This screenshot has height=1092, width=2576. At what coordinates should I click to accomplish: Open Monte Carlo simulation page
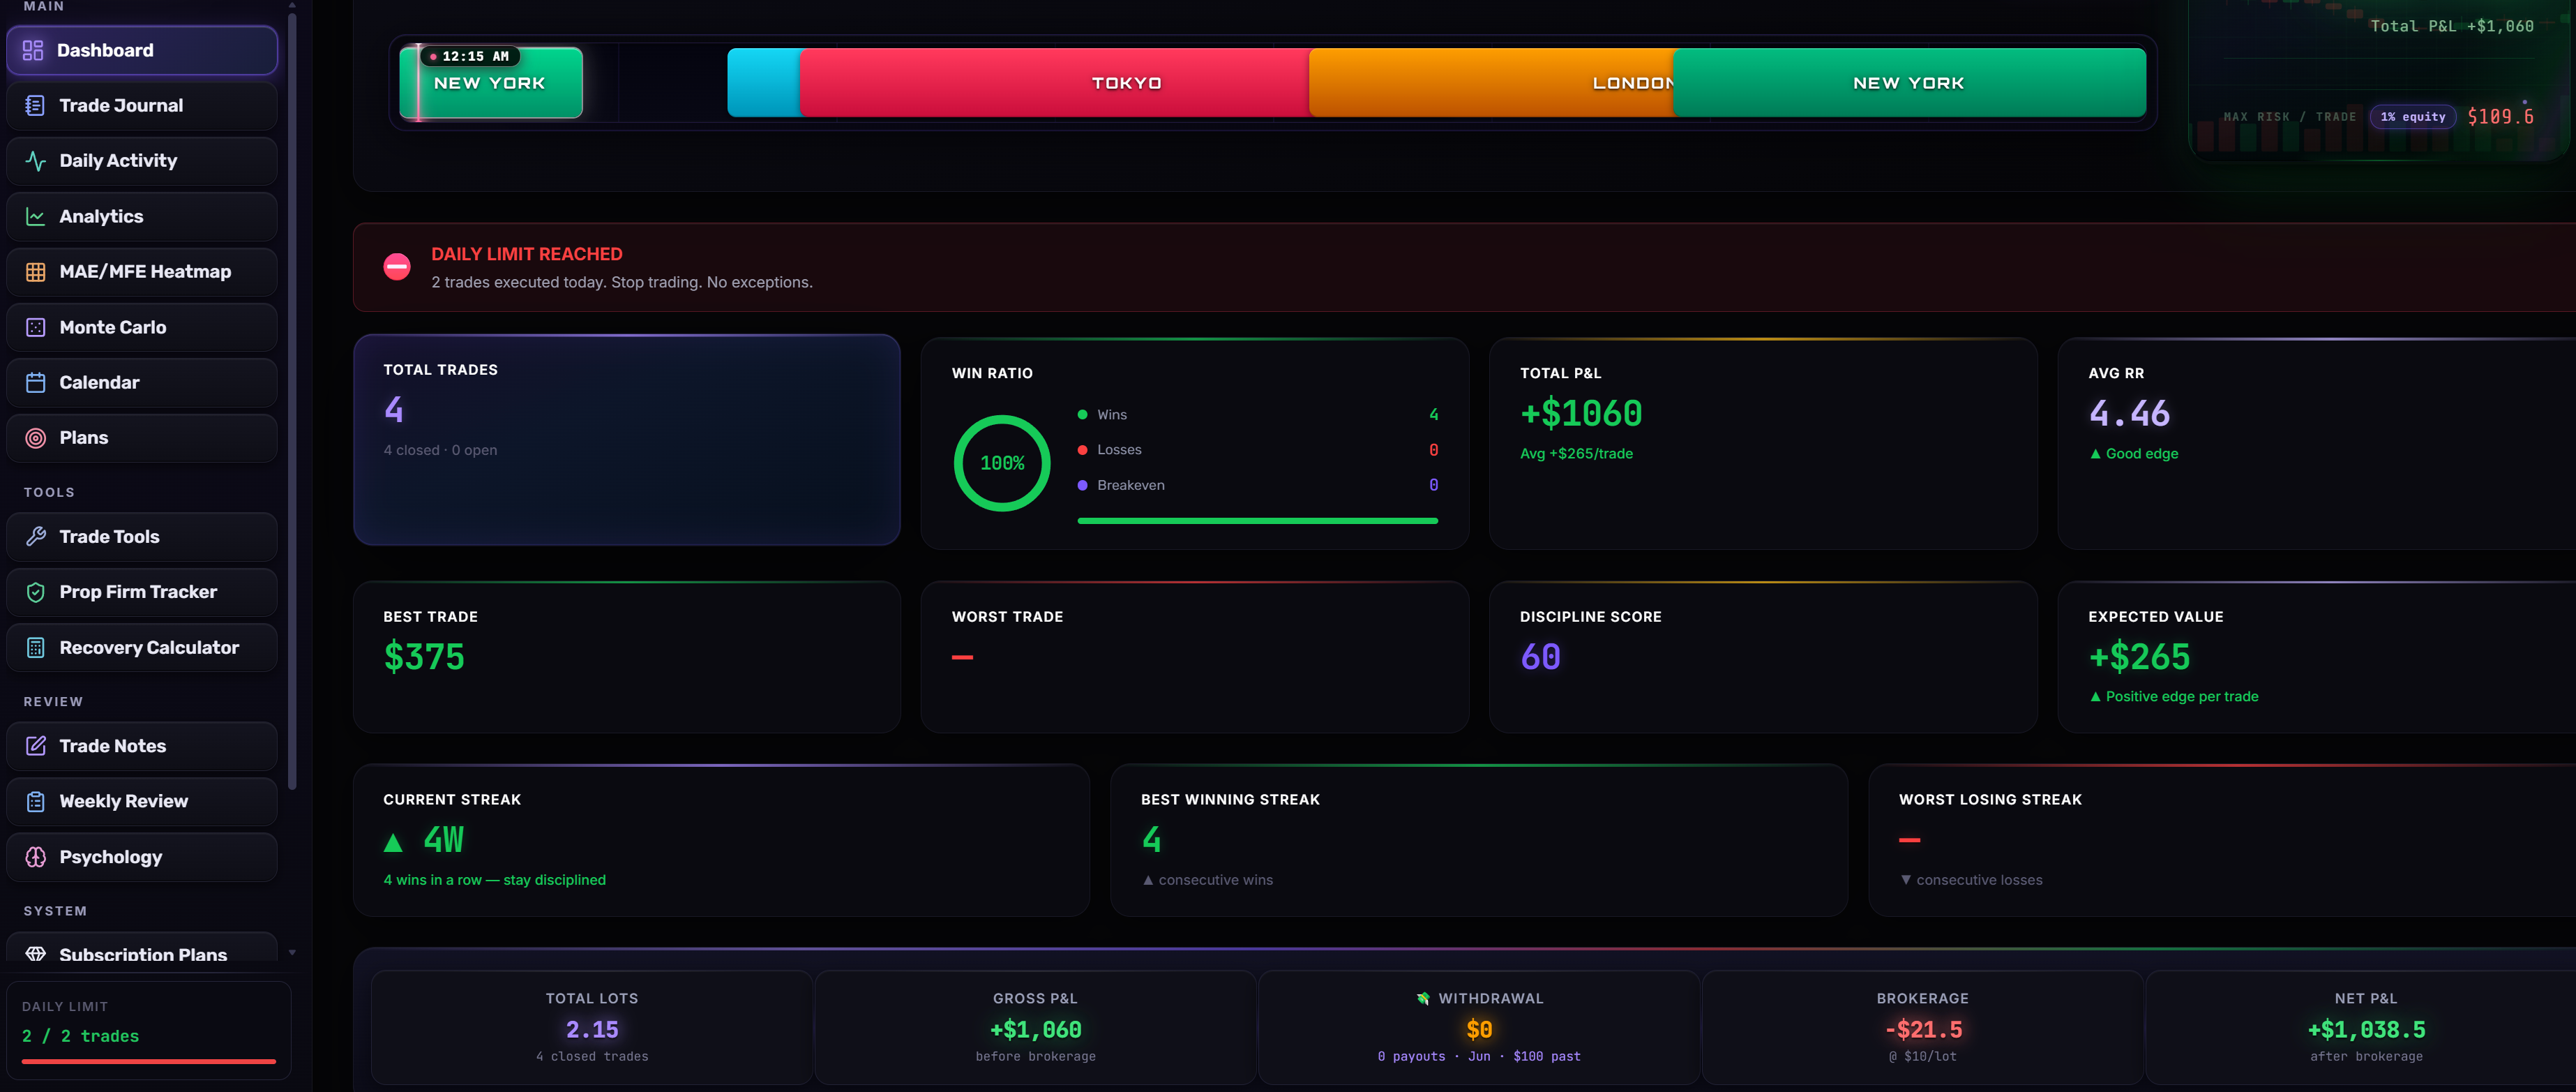(142, 327)
